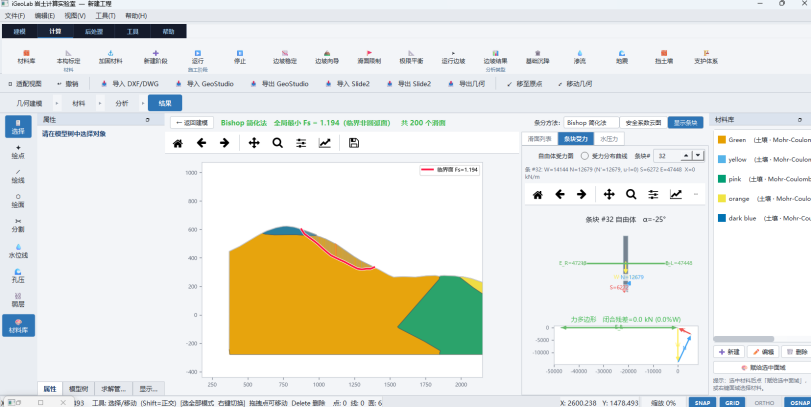
Task: Open subplot sliders in the slice free-body toolbar
Action: coord(653,194)
